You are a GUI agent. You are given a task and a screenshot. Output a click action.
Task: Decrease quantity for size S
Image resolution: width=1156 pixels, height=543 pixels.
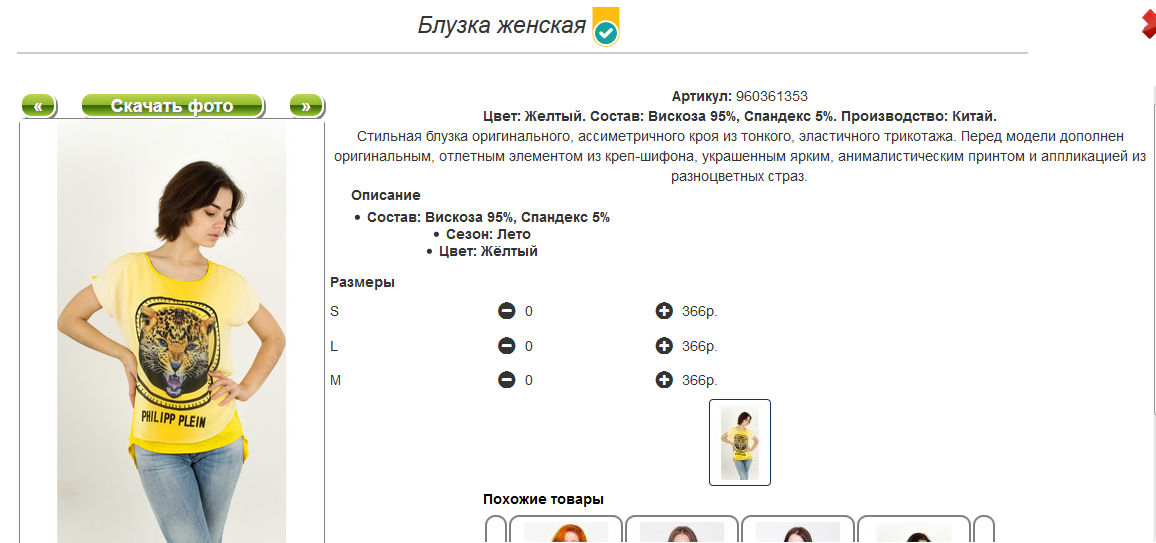point(506,311)
